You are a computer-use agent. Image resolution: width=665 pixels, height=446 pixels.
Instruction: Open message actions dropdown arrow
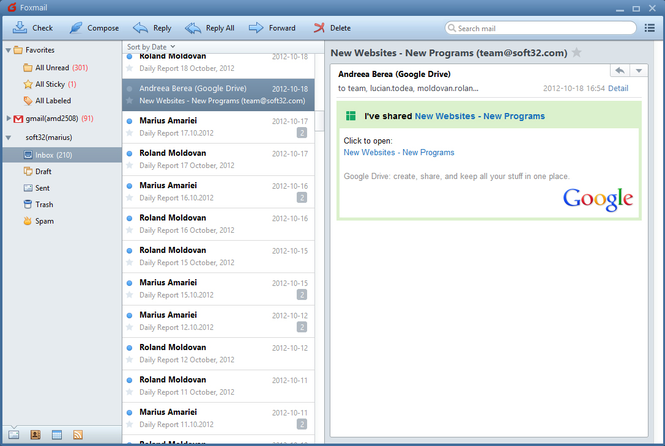tap(639, 70)
